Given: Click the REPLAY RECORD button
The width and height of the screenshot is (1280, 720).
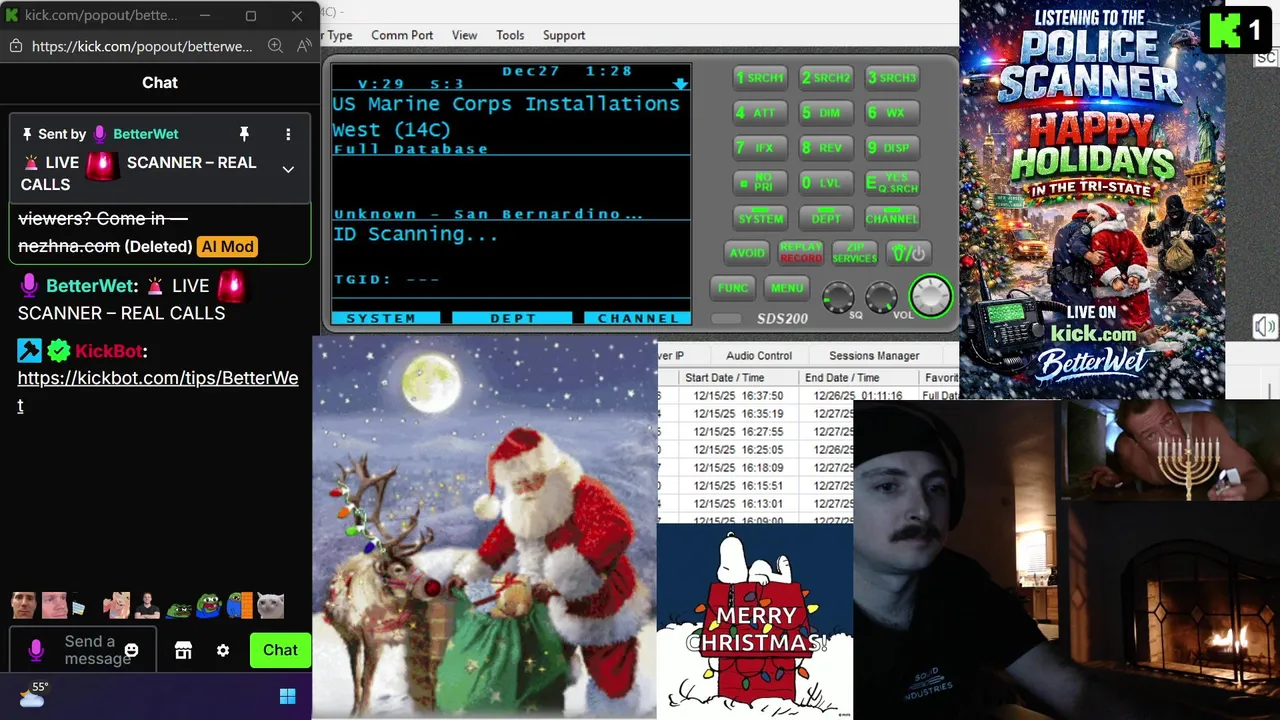Looking at the screenshot, I should click(801, 253).
